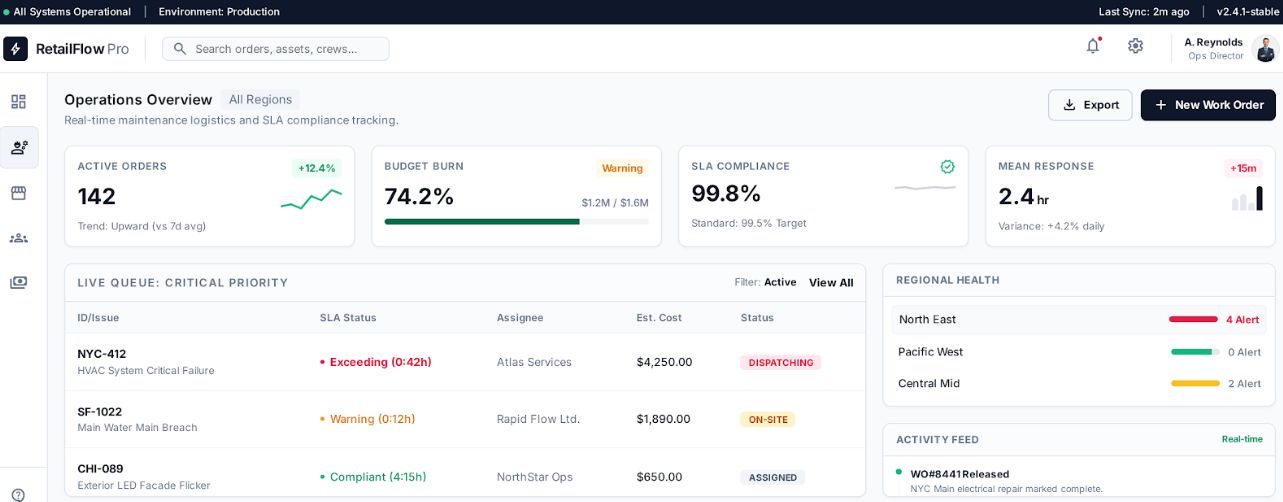Click All Systems Operational status

click(x=68, y=12)
